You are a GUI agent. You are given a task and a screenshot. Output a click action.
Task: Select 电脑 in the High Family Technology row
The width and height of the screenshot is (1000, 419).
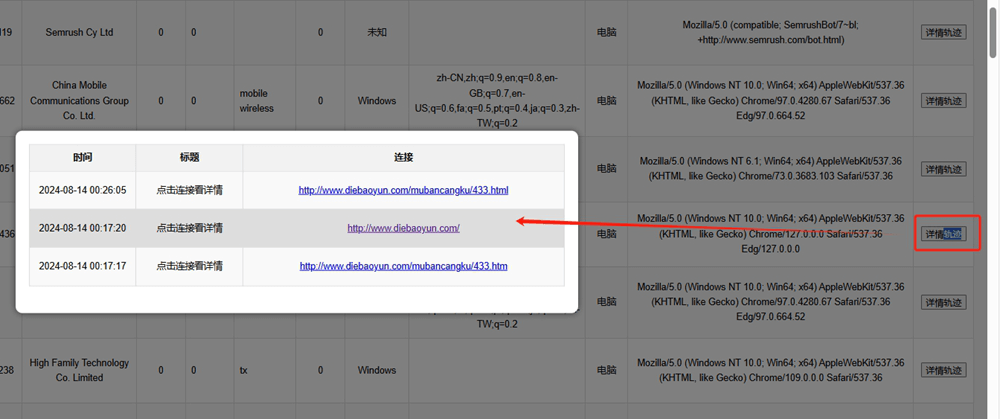coord(607,371)
